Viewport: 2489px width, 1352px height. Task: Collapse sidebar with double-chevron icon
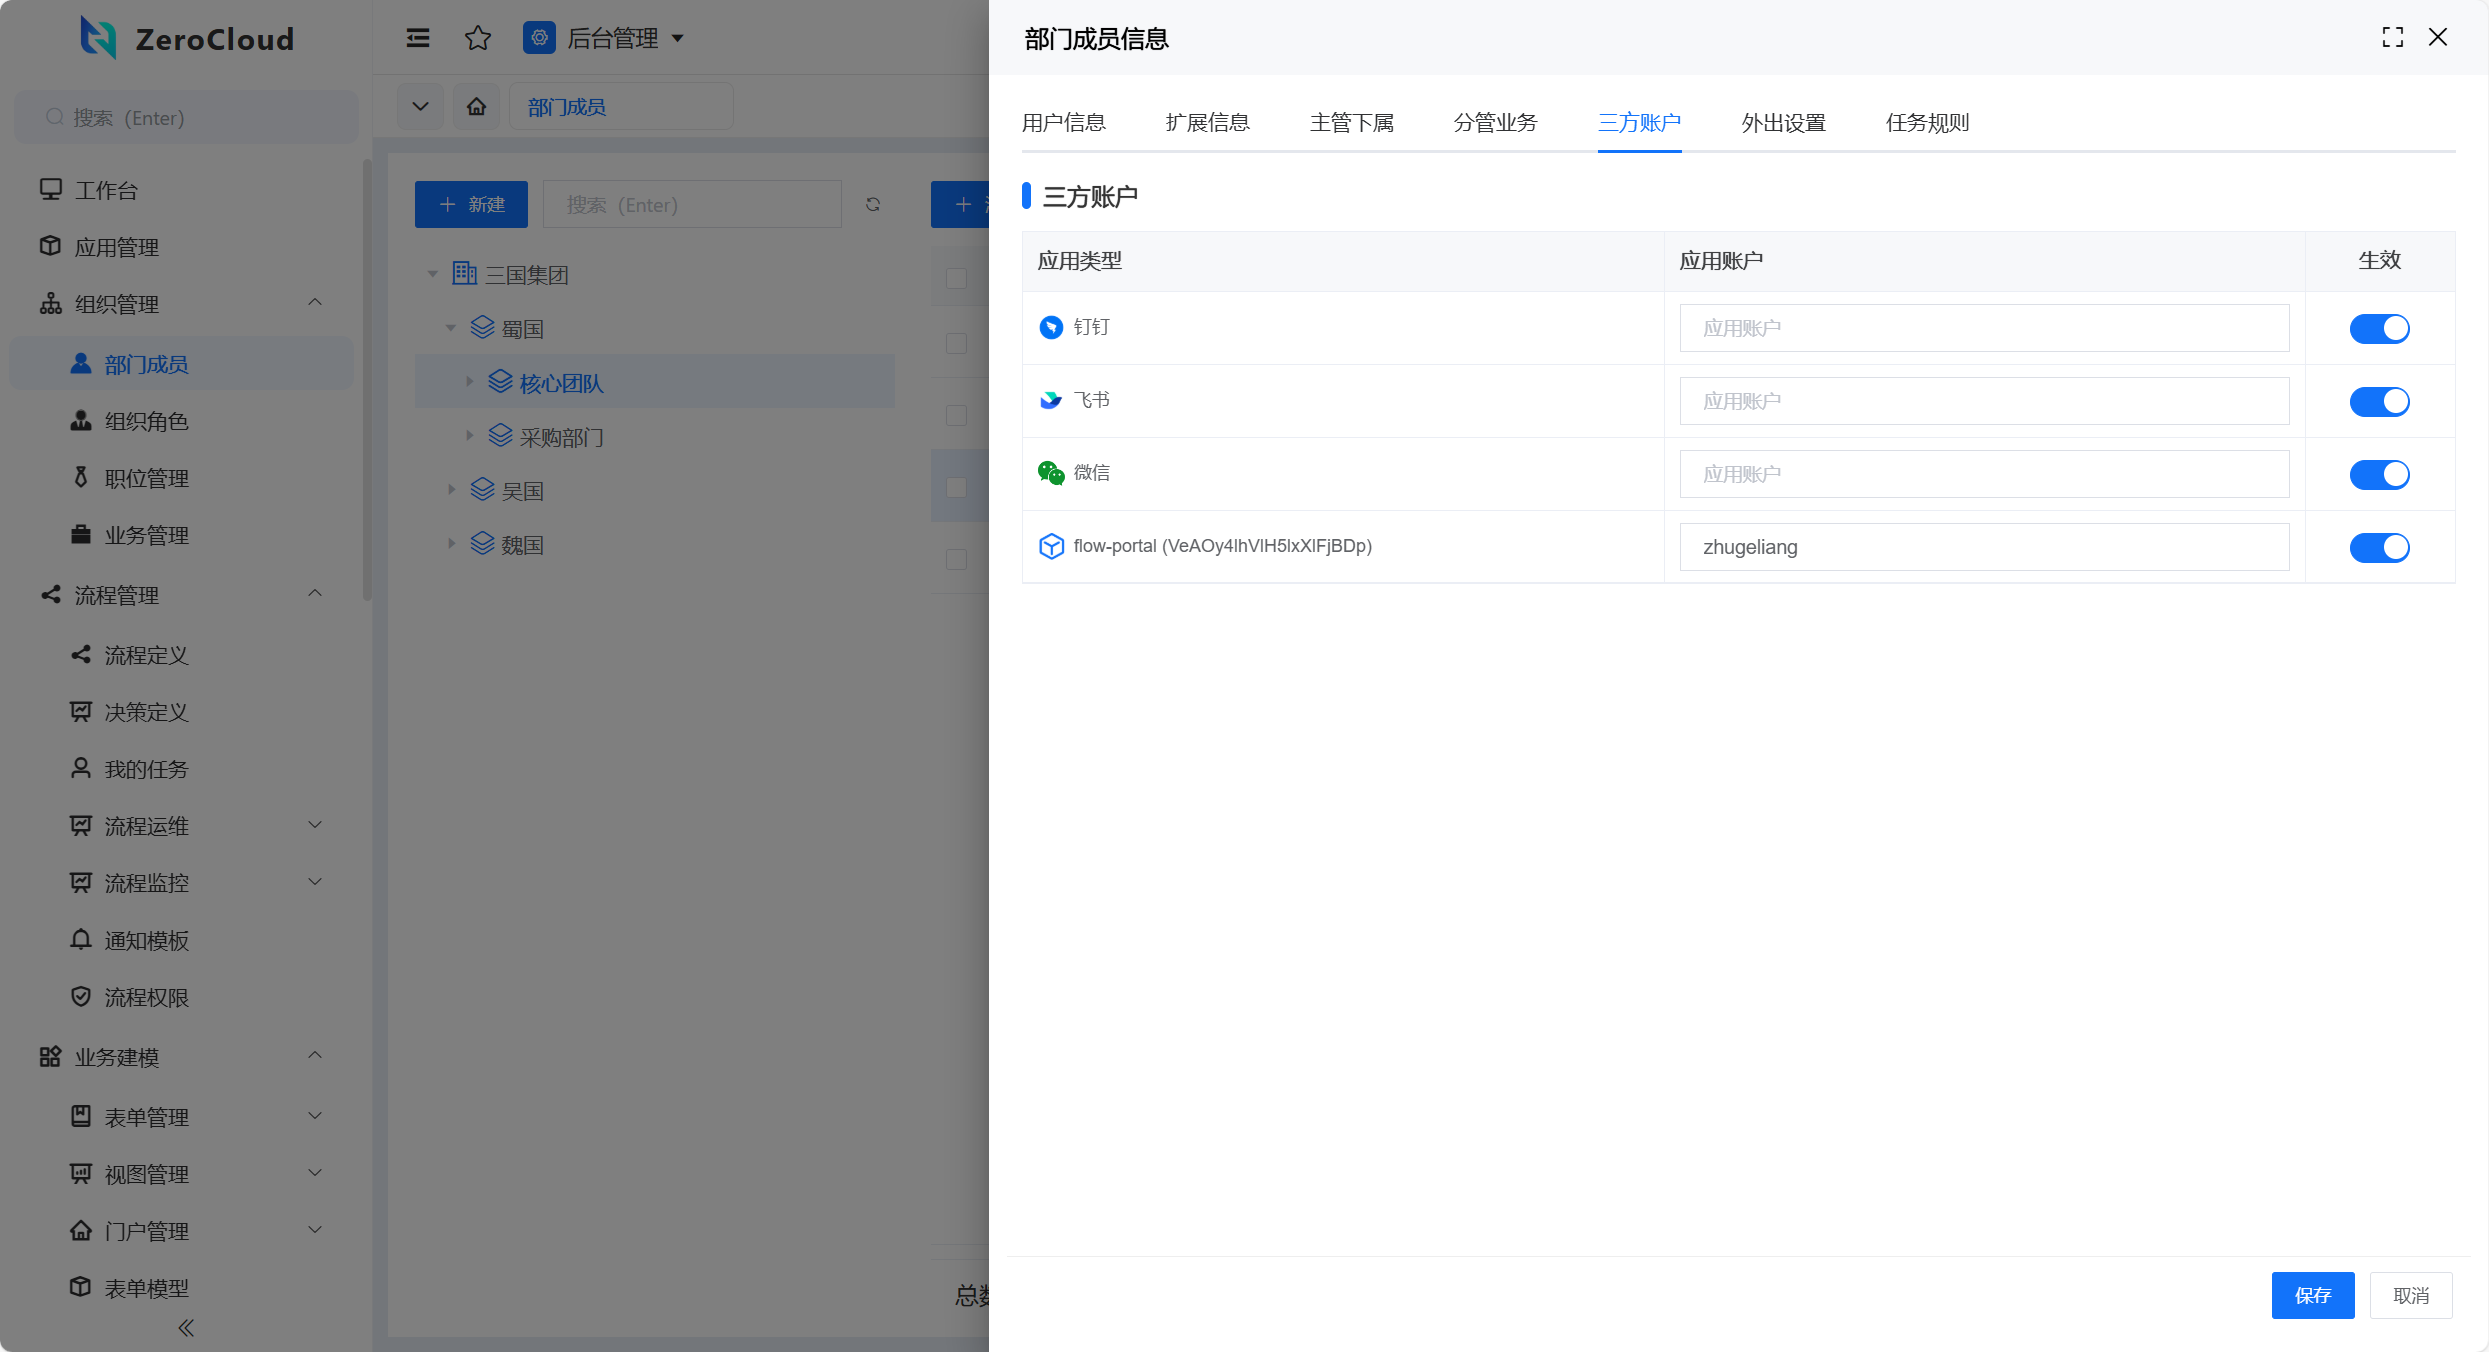point(186,1328)
